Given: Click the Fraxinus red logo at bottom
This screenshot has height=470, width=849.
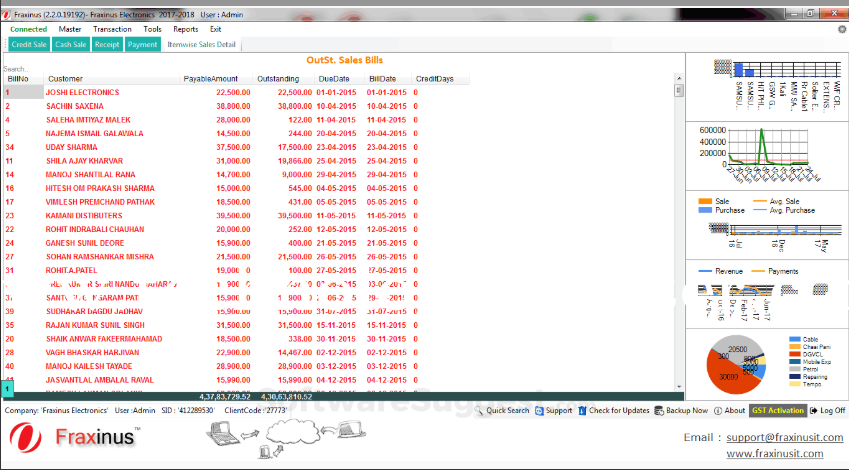Looking at the screenshot, I should [x=25, y=439].
